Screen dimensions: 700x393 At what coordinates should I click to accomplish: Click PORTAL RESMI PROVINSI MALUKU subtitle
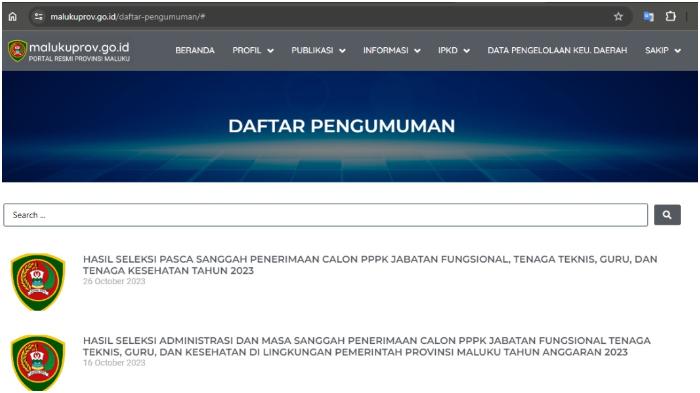pyautogui.click(x=79, y=59)
